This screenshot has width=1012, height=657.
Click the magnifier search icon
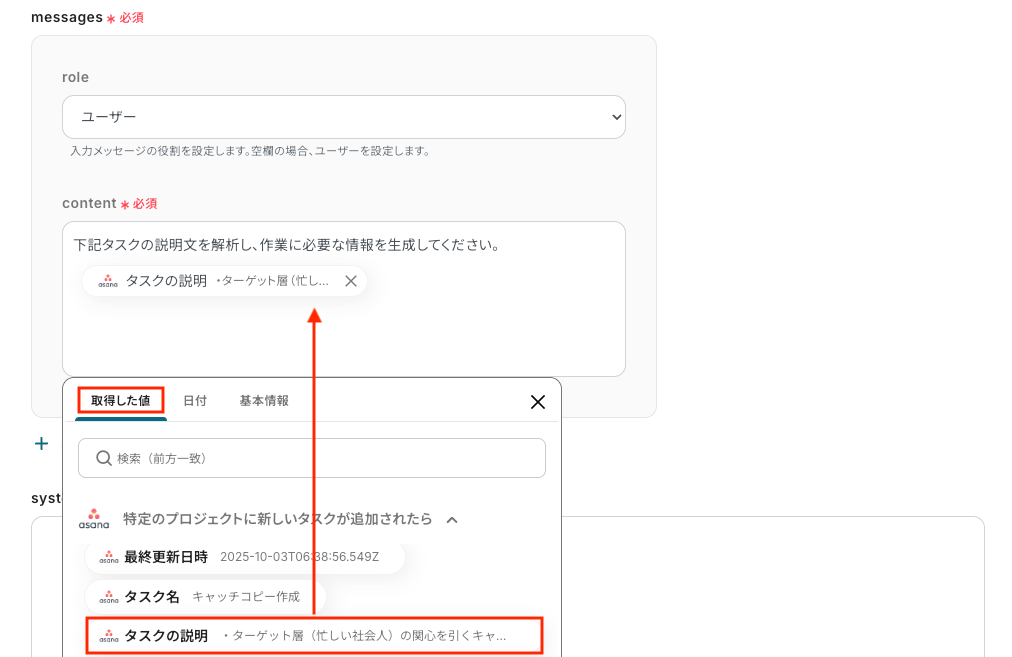(x=103, y=458)
